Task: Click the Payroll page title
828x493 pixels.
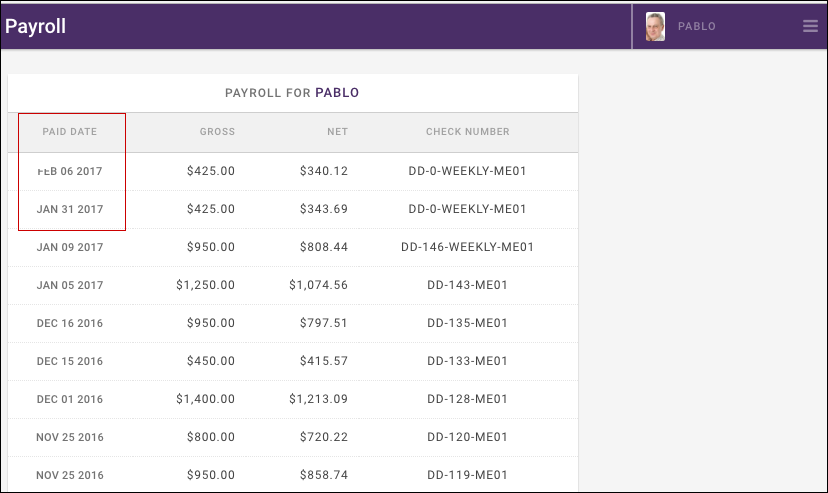Action: pyautogui.click(x=36, y=27)
